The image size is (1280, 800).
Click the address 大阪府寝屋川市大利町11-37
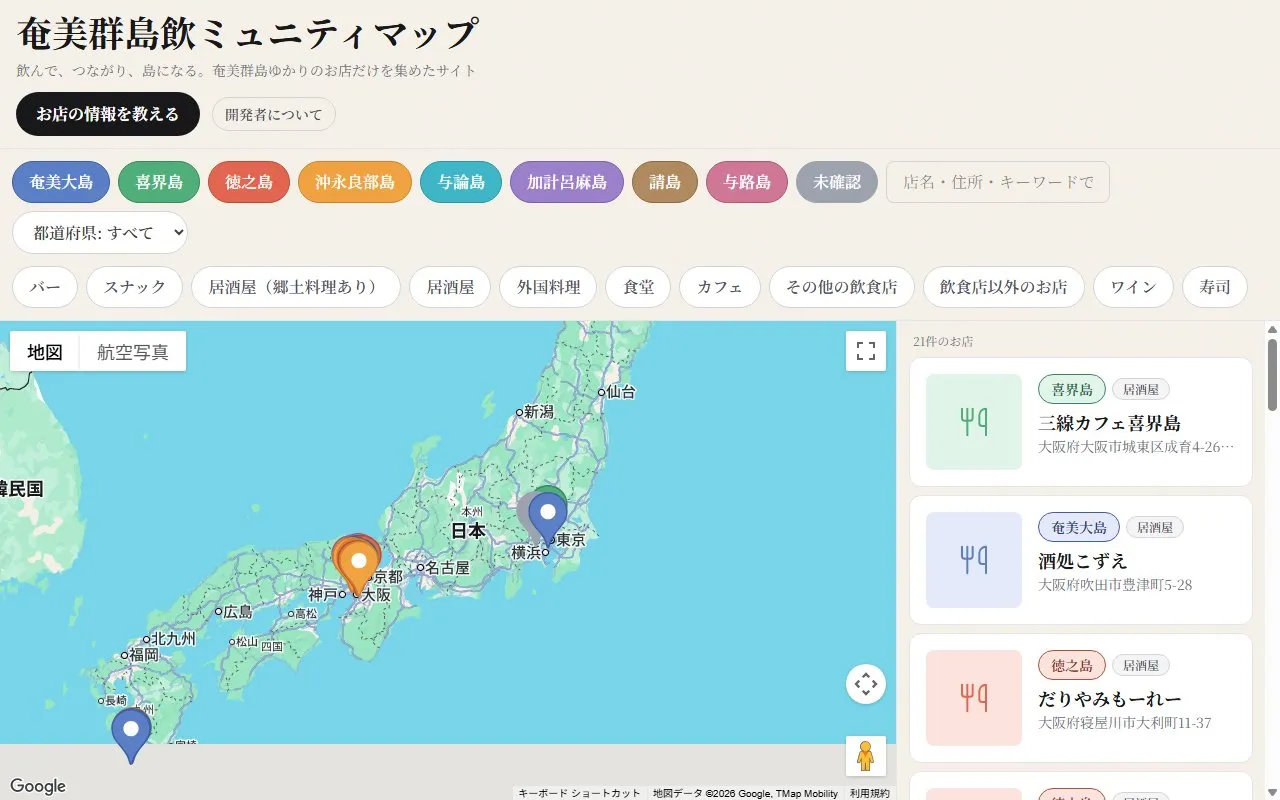[1125, 723]
